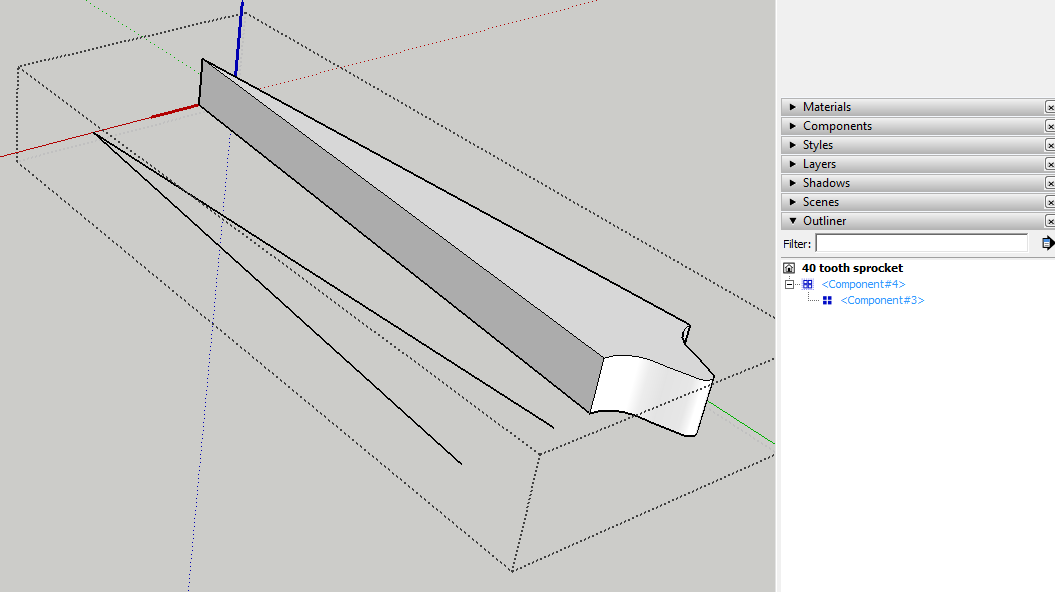Click the model house icon beside 40 tooth sprocket
Viewport: 1055px width, 592px height.
(x=789, y=268)
